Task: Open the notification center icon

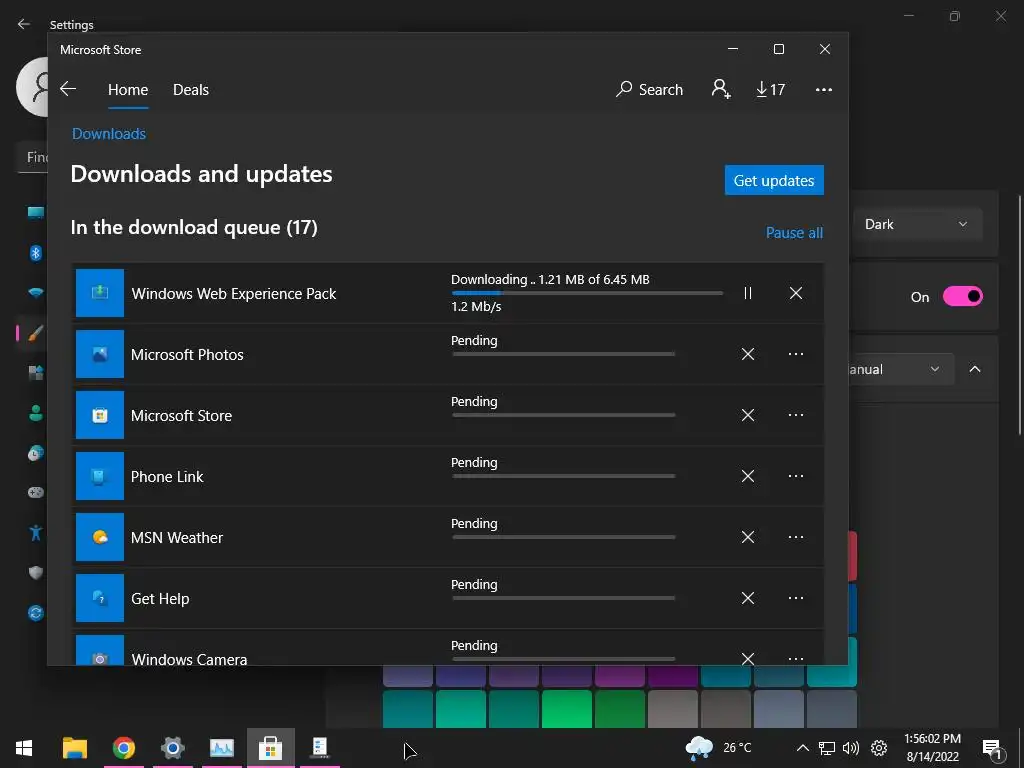Action: pyautogui.click(x=991, y=748)
